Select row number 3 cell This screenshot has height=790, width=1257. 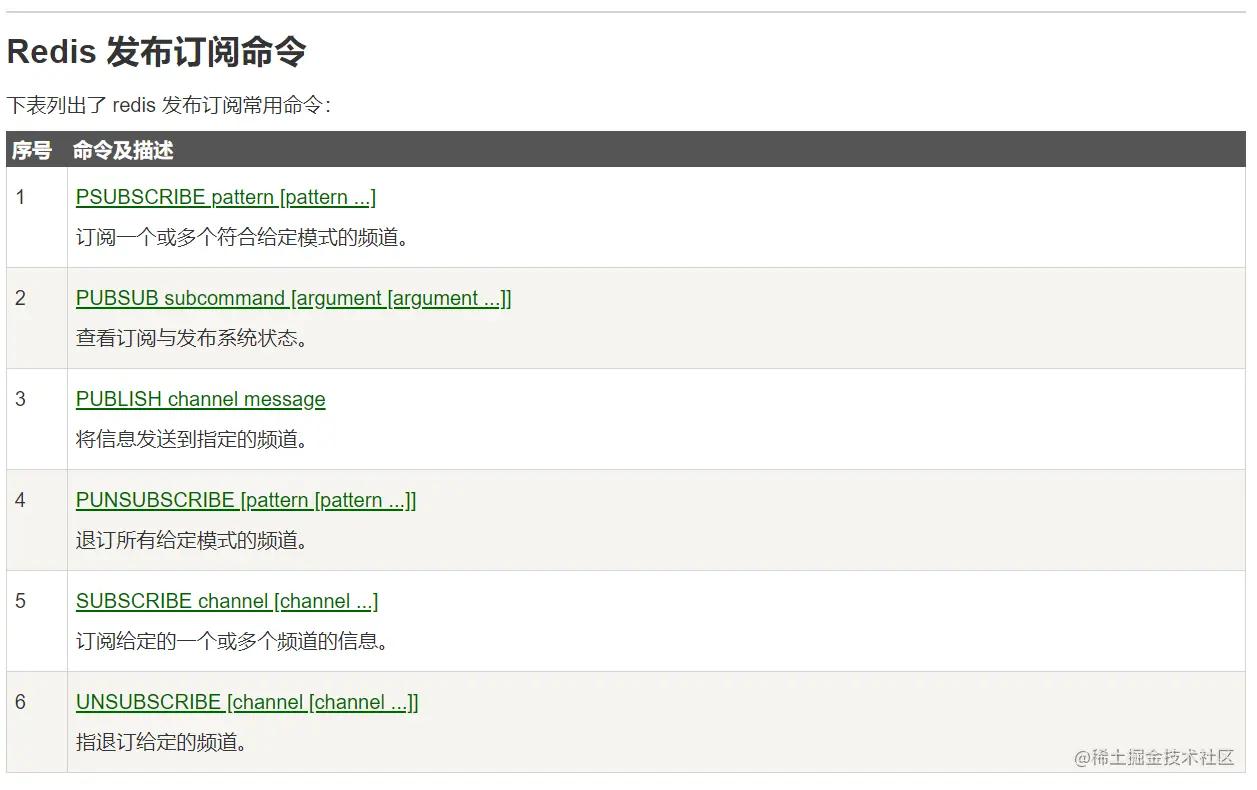coord(20,399)
